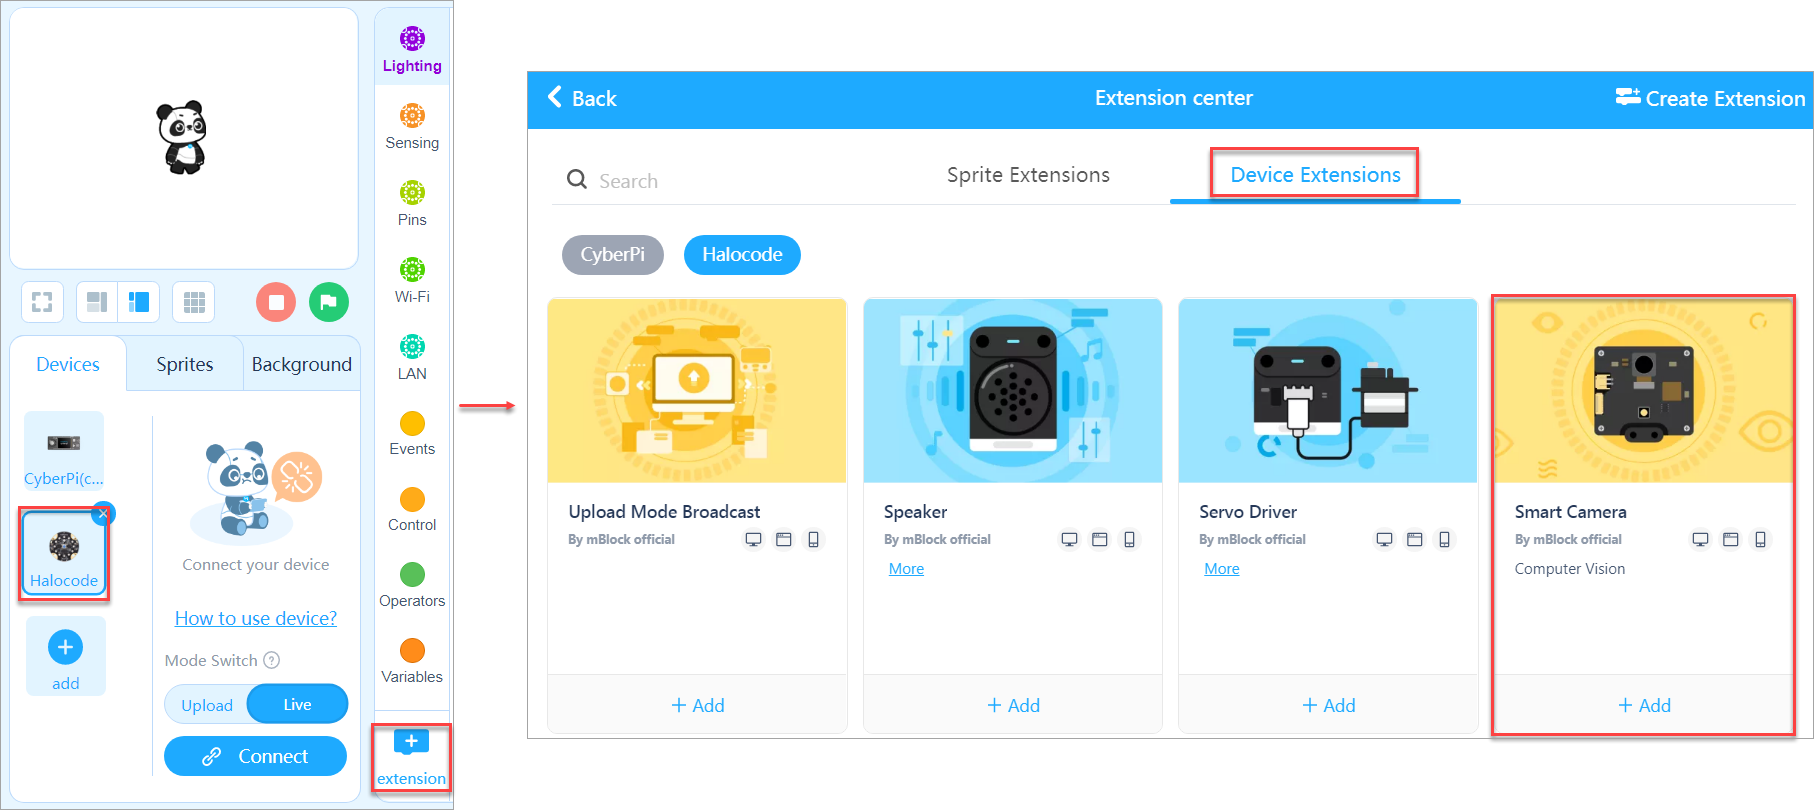Switch to the Devices tab
The width and height of the screenshot is (1814, 810).
(x=68, y=364)
